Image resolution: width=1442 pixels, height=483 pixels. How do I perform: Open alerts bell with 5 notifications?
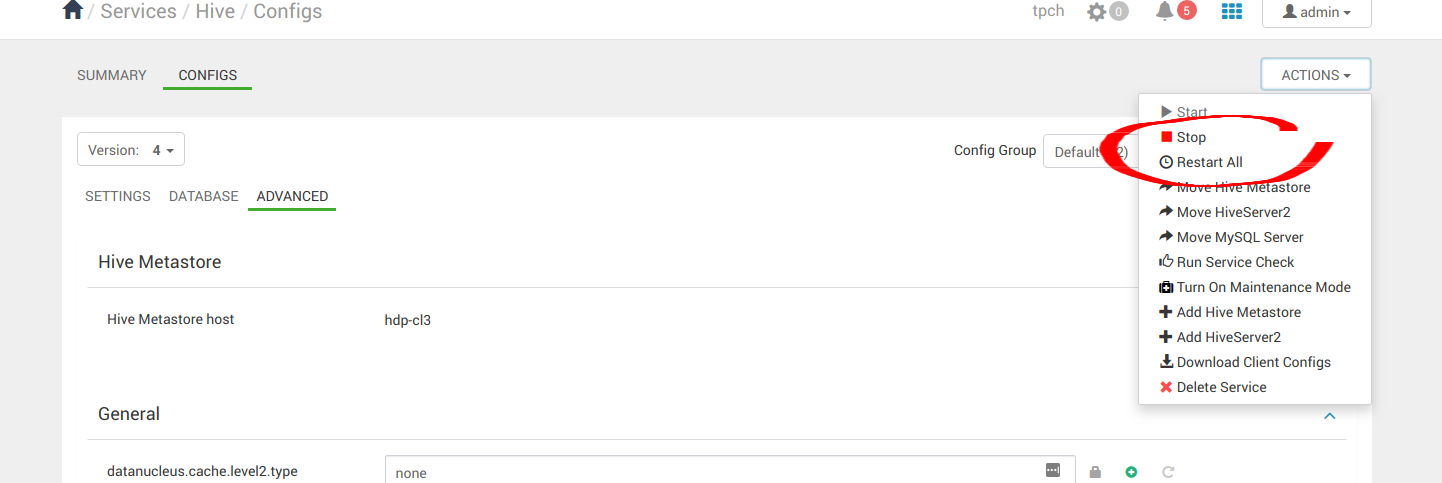click(1165, 11)
